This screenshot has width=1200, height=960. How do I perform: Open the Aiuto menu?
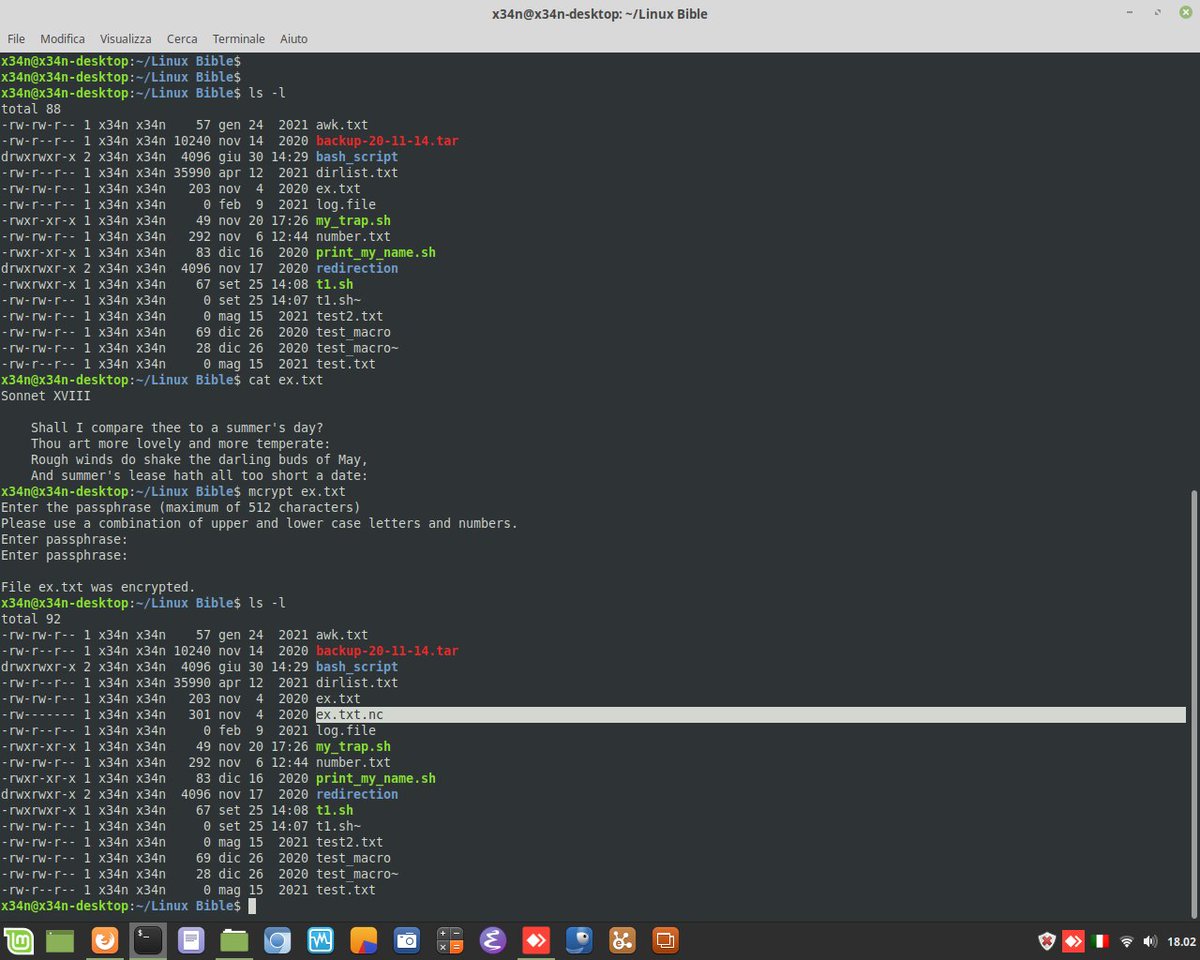pyautogui.click(x=293, y=39)
